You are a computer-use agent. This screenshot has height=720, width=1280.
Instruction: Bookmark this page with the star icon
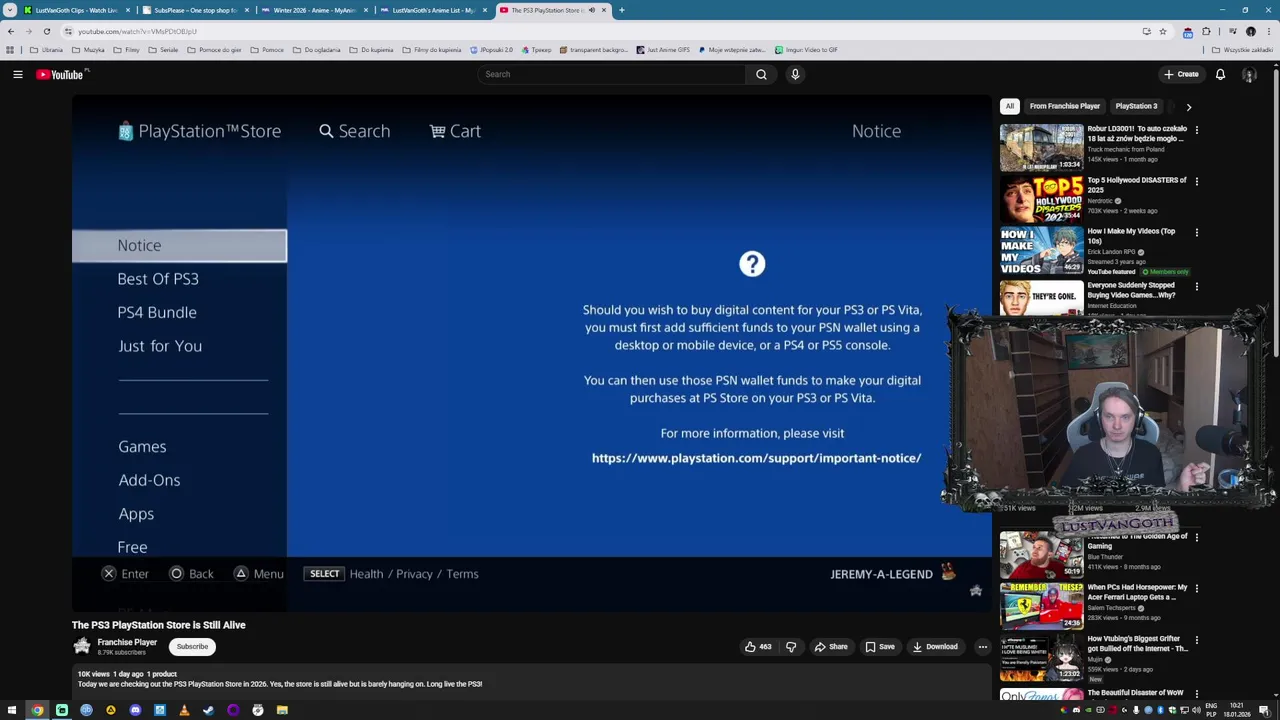1162,31
